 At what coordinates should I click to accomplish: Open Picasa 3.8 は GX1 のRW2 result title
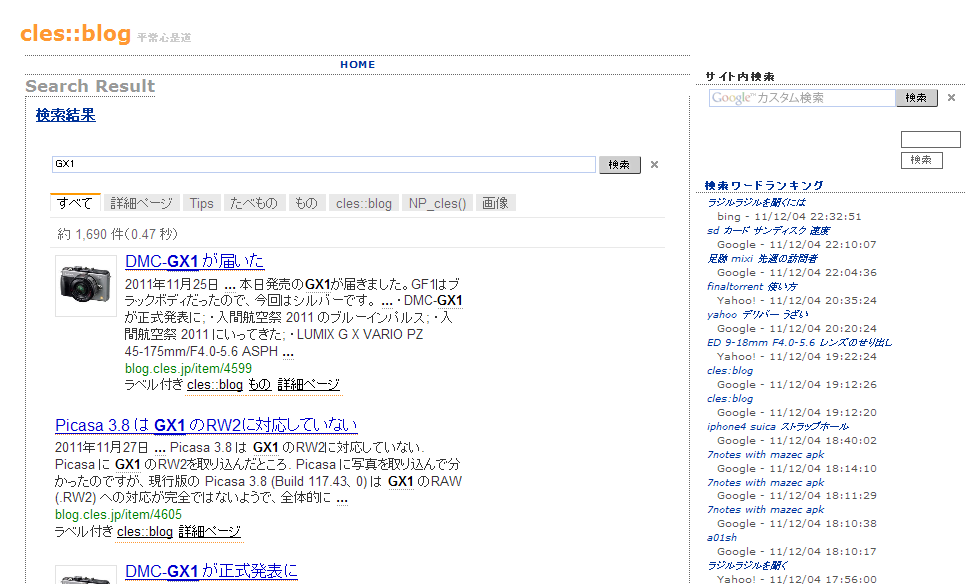(x=206, y=425)
